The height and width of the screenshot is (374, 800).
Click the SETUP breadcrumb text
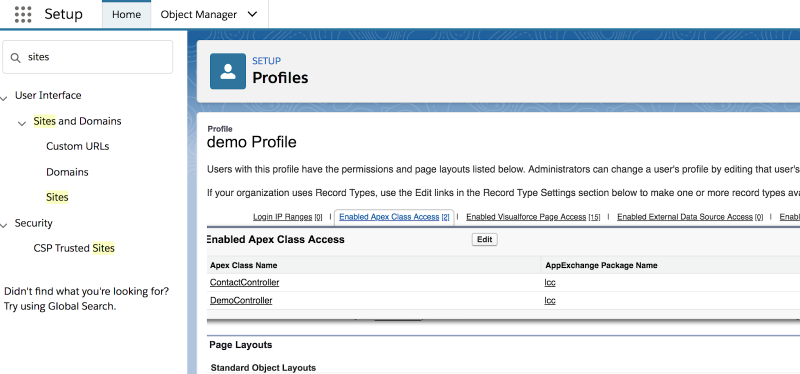266,61
